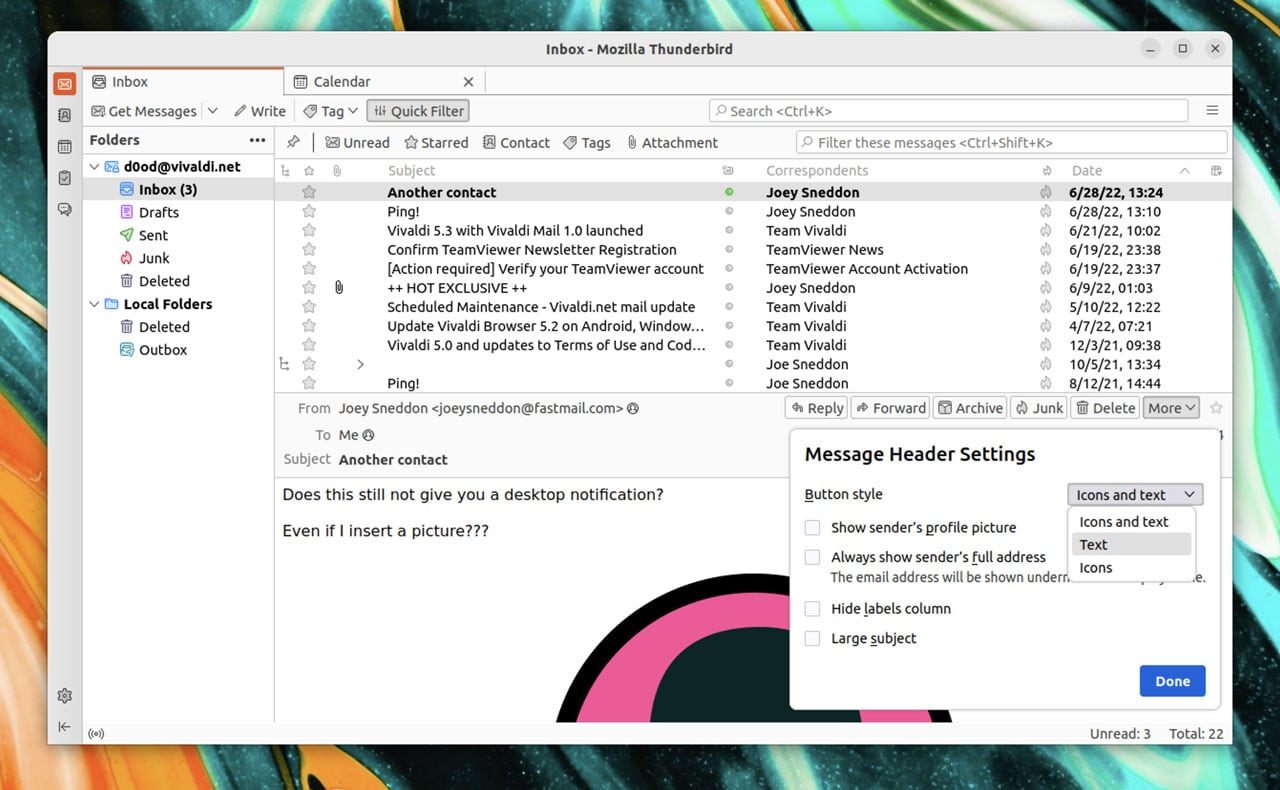Select the 'Icons' button style option
1280x790 pixels.
[1131, 567]
